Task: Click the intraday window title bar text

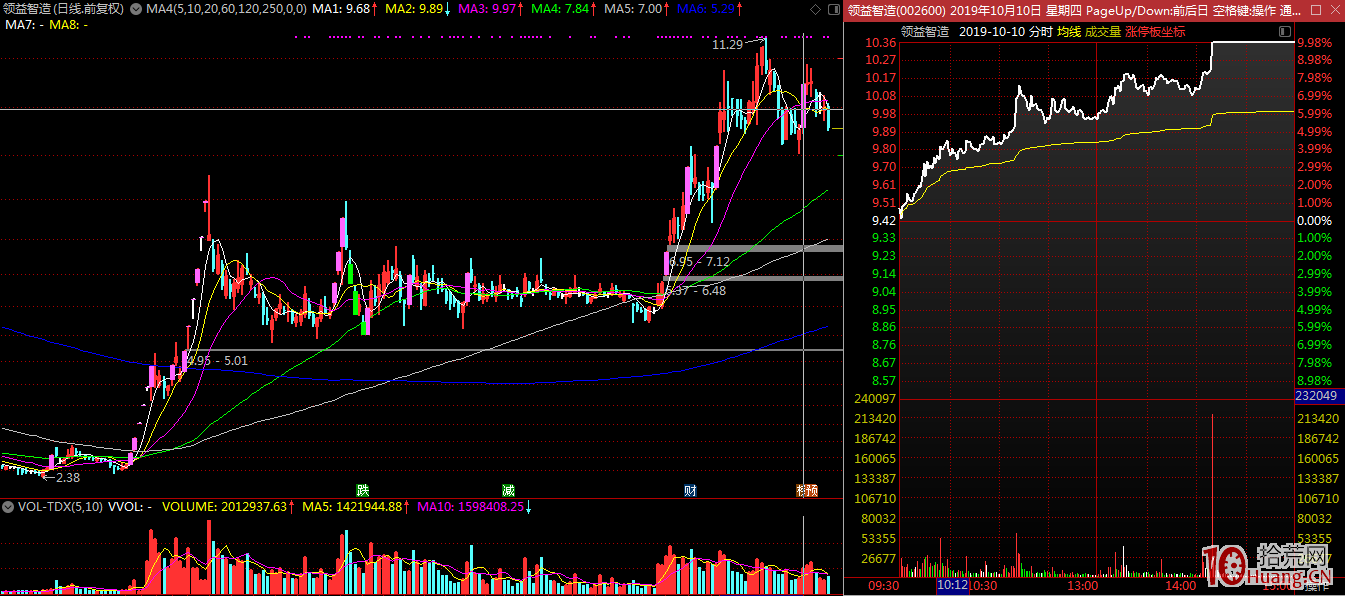Action: [x=1074, y=9]
